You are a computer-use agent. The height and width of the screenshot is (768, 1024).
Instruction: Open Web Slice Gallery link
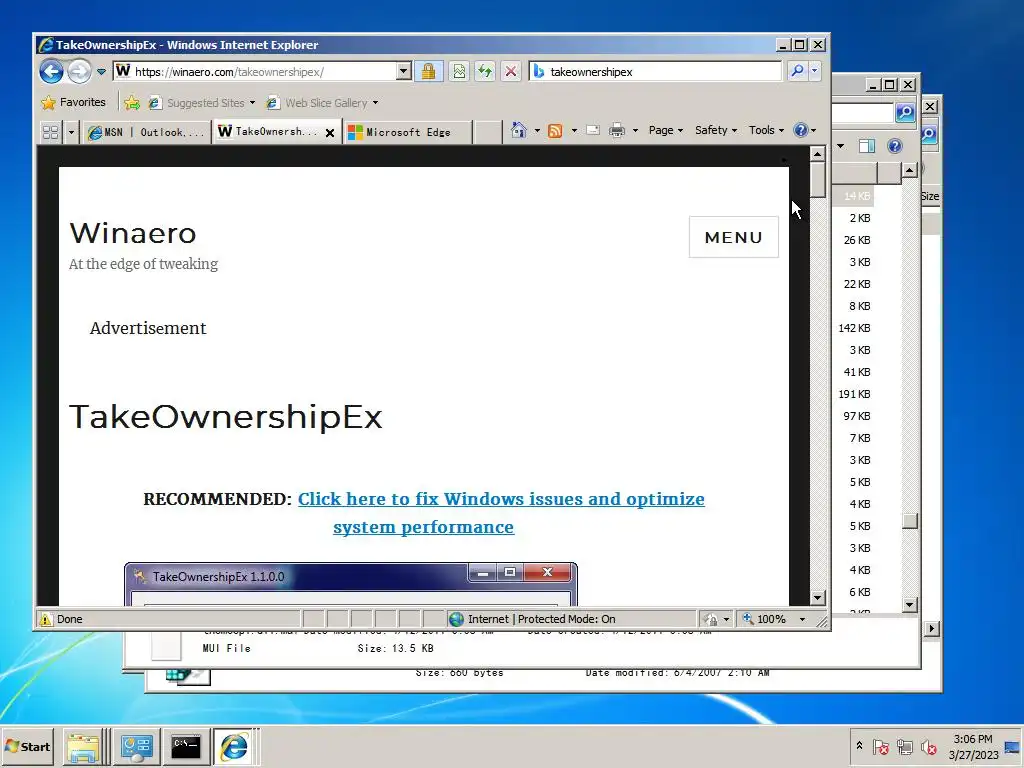(x=322, y=103)
